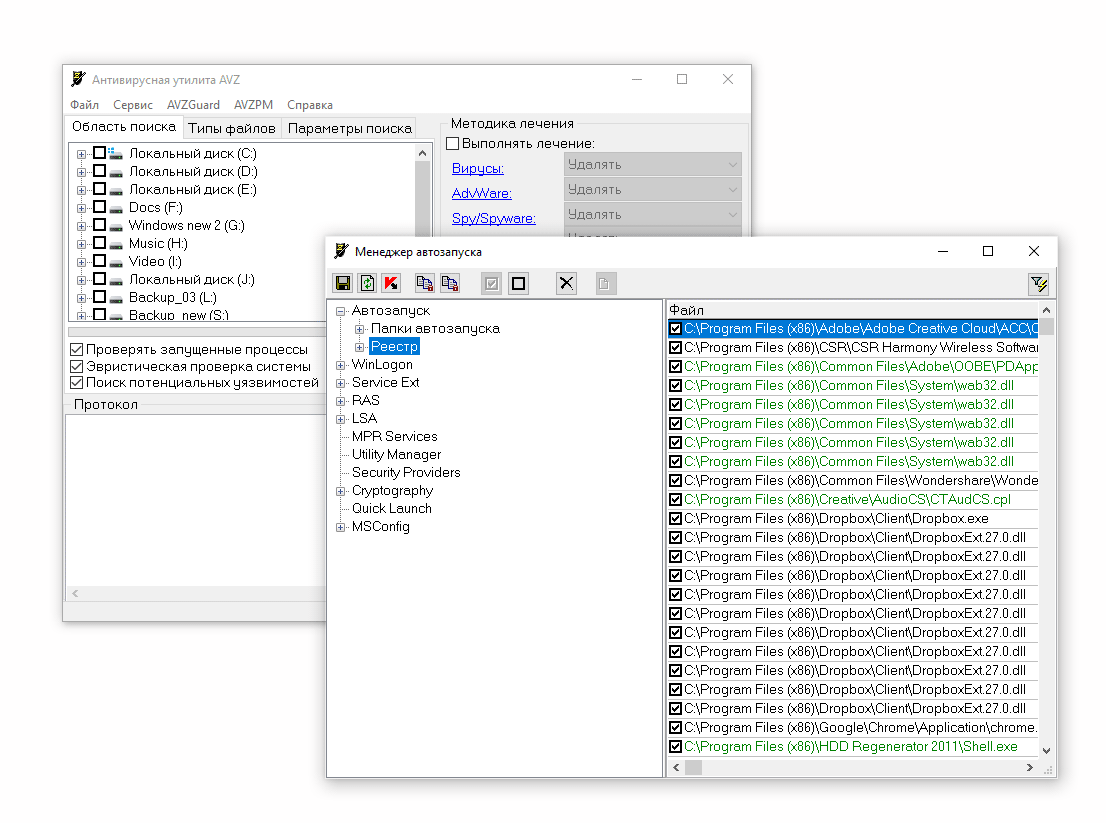Expand the WinLogon tree node

coord(341,365)
